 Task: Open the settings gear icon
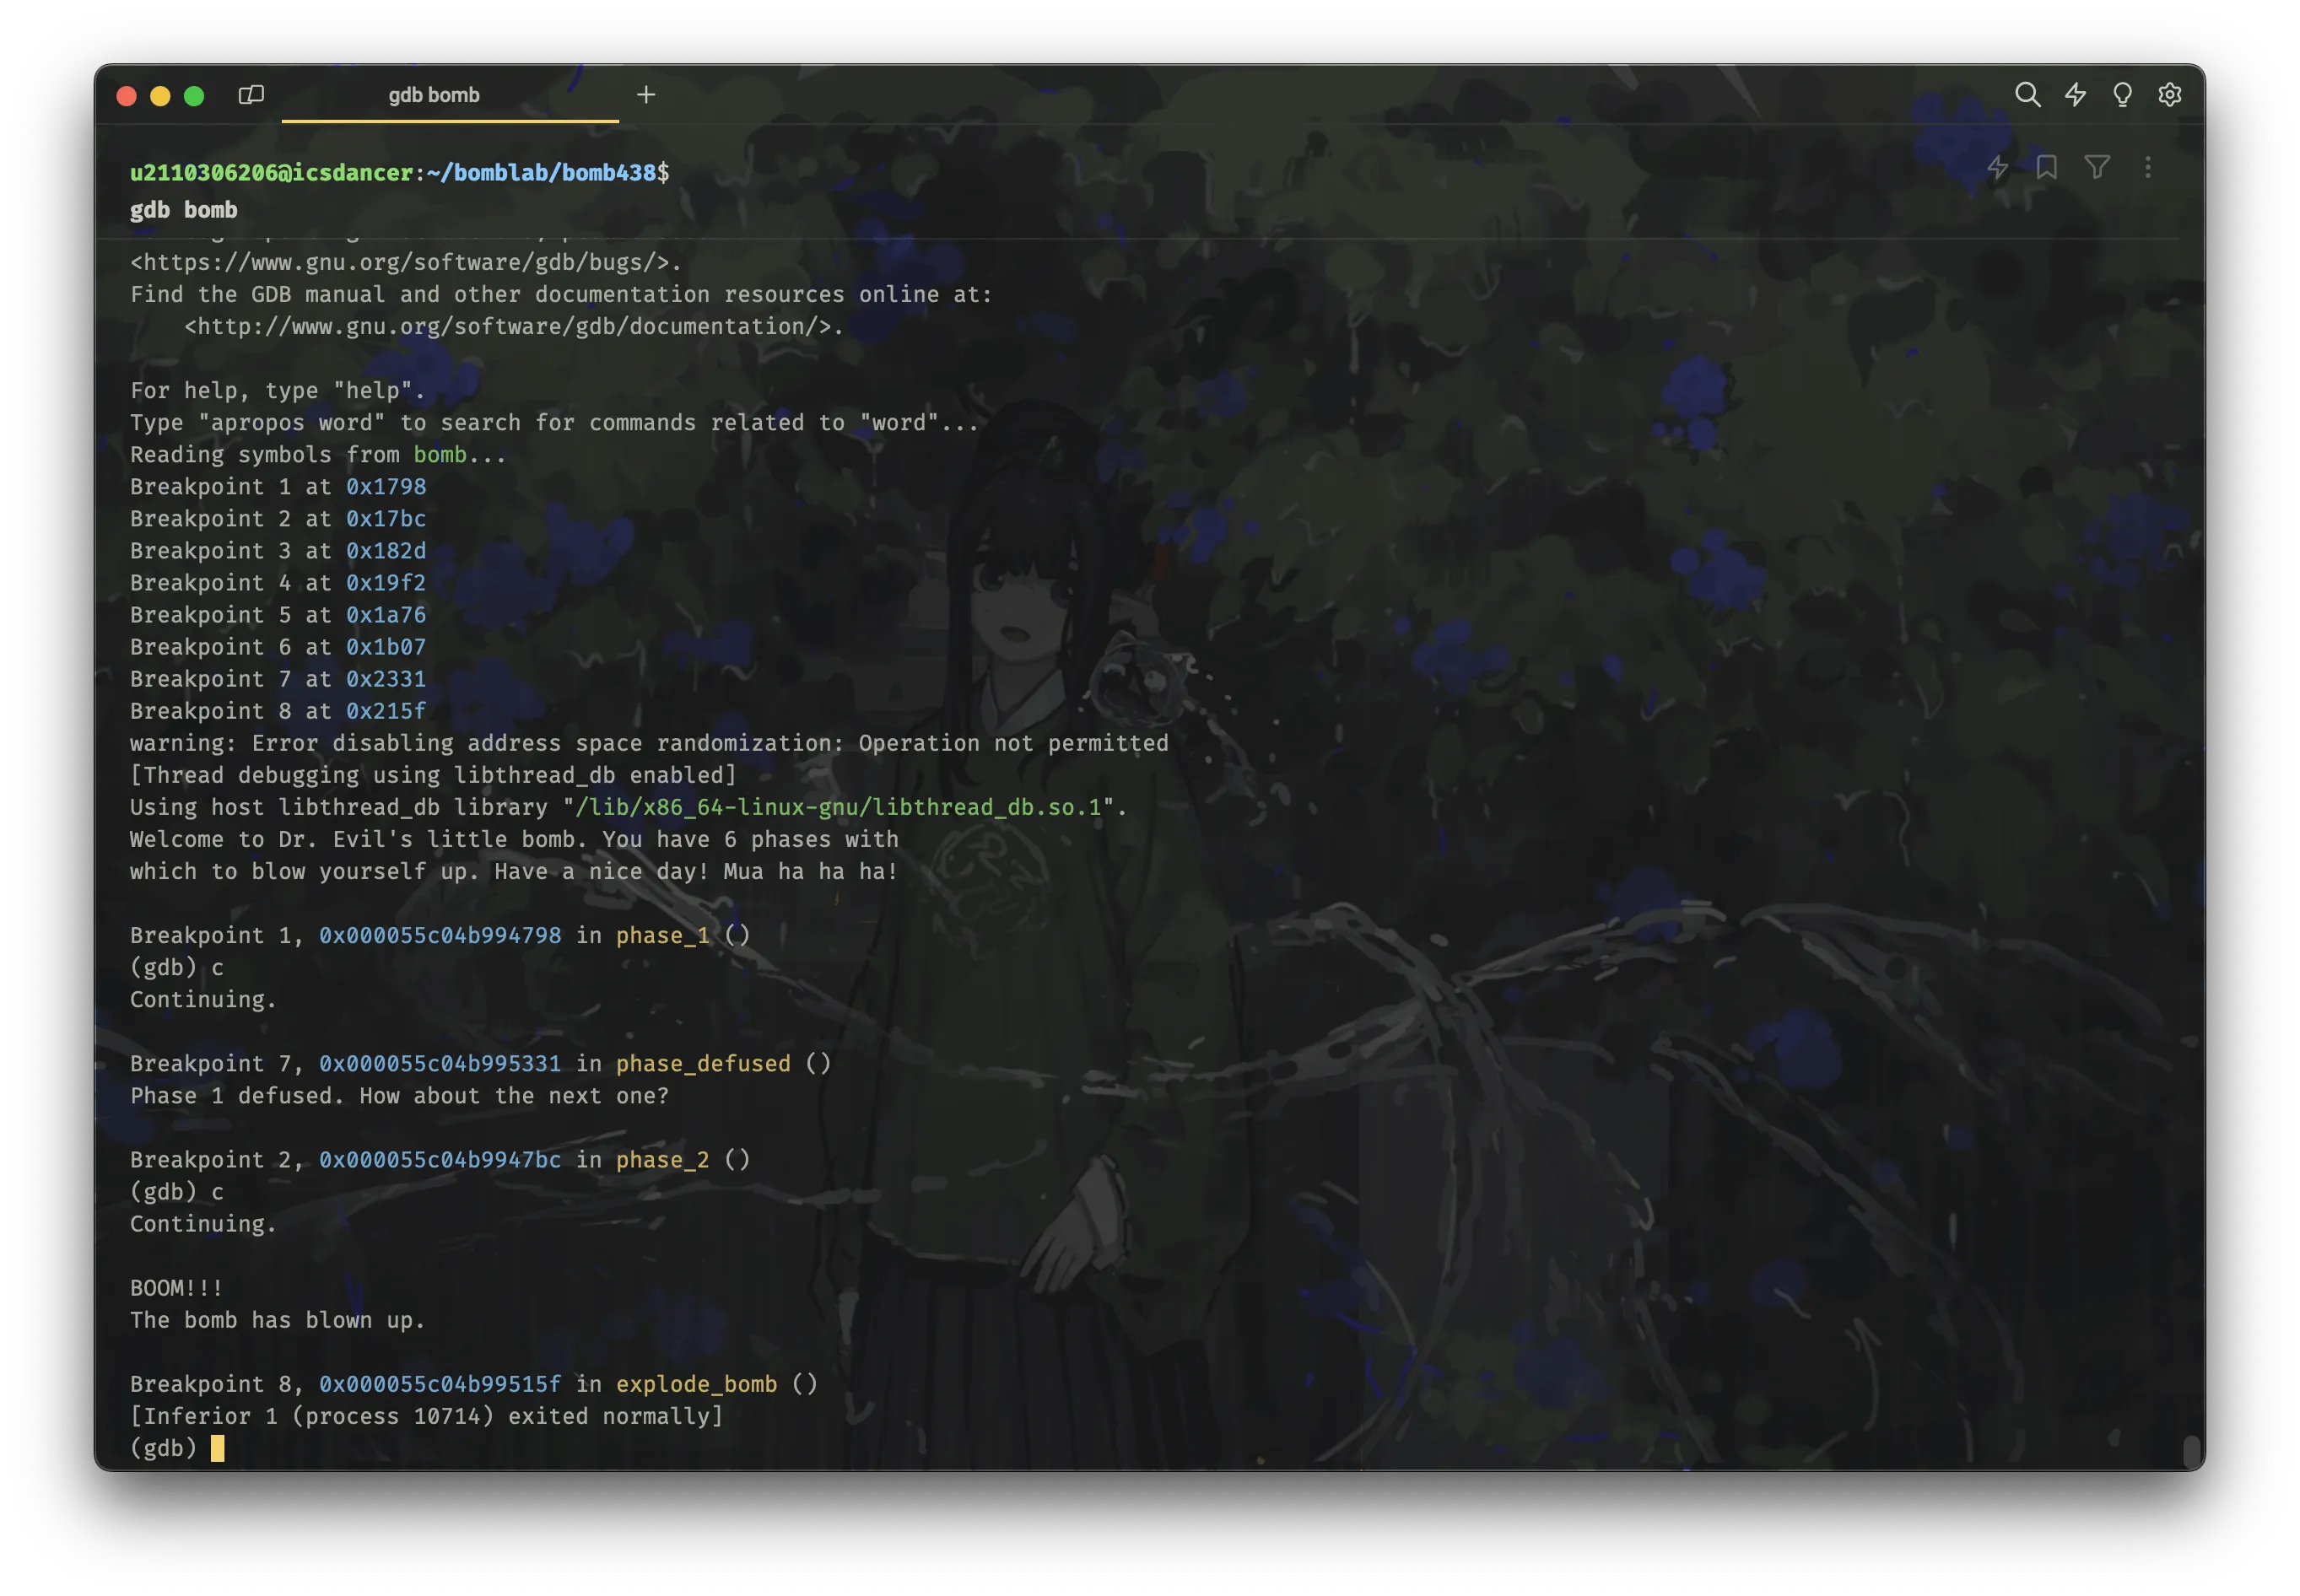tap(2169, 95)
